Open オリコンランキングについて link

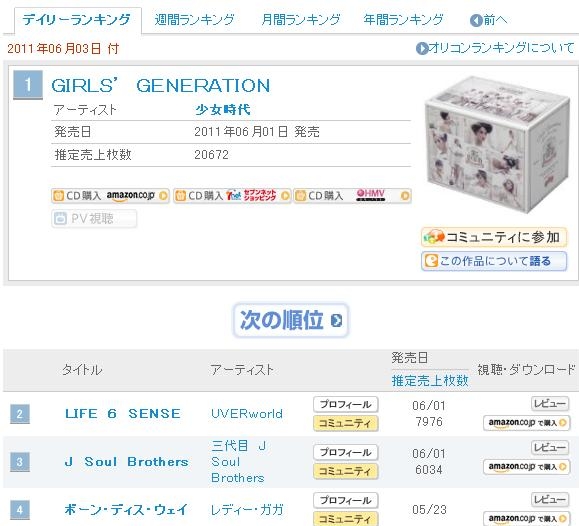495,48
